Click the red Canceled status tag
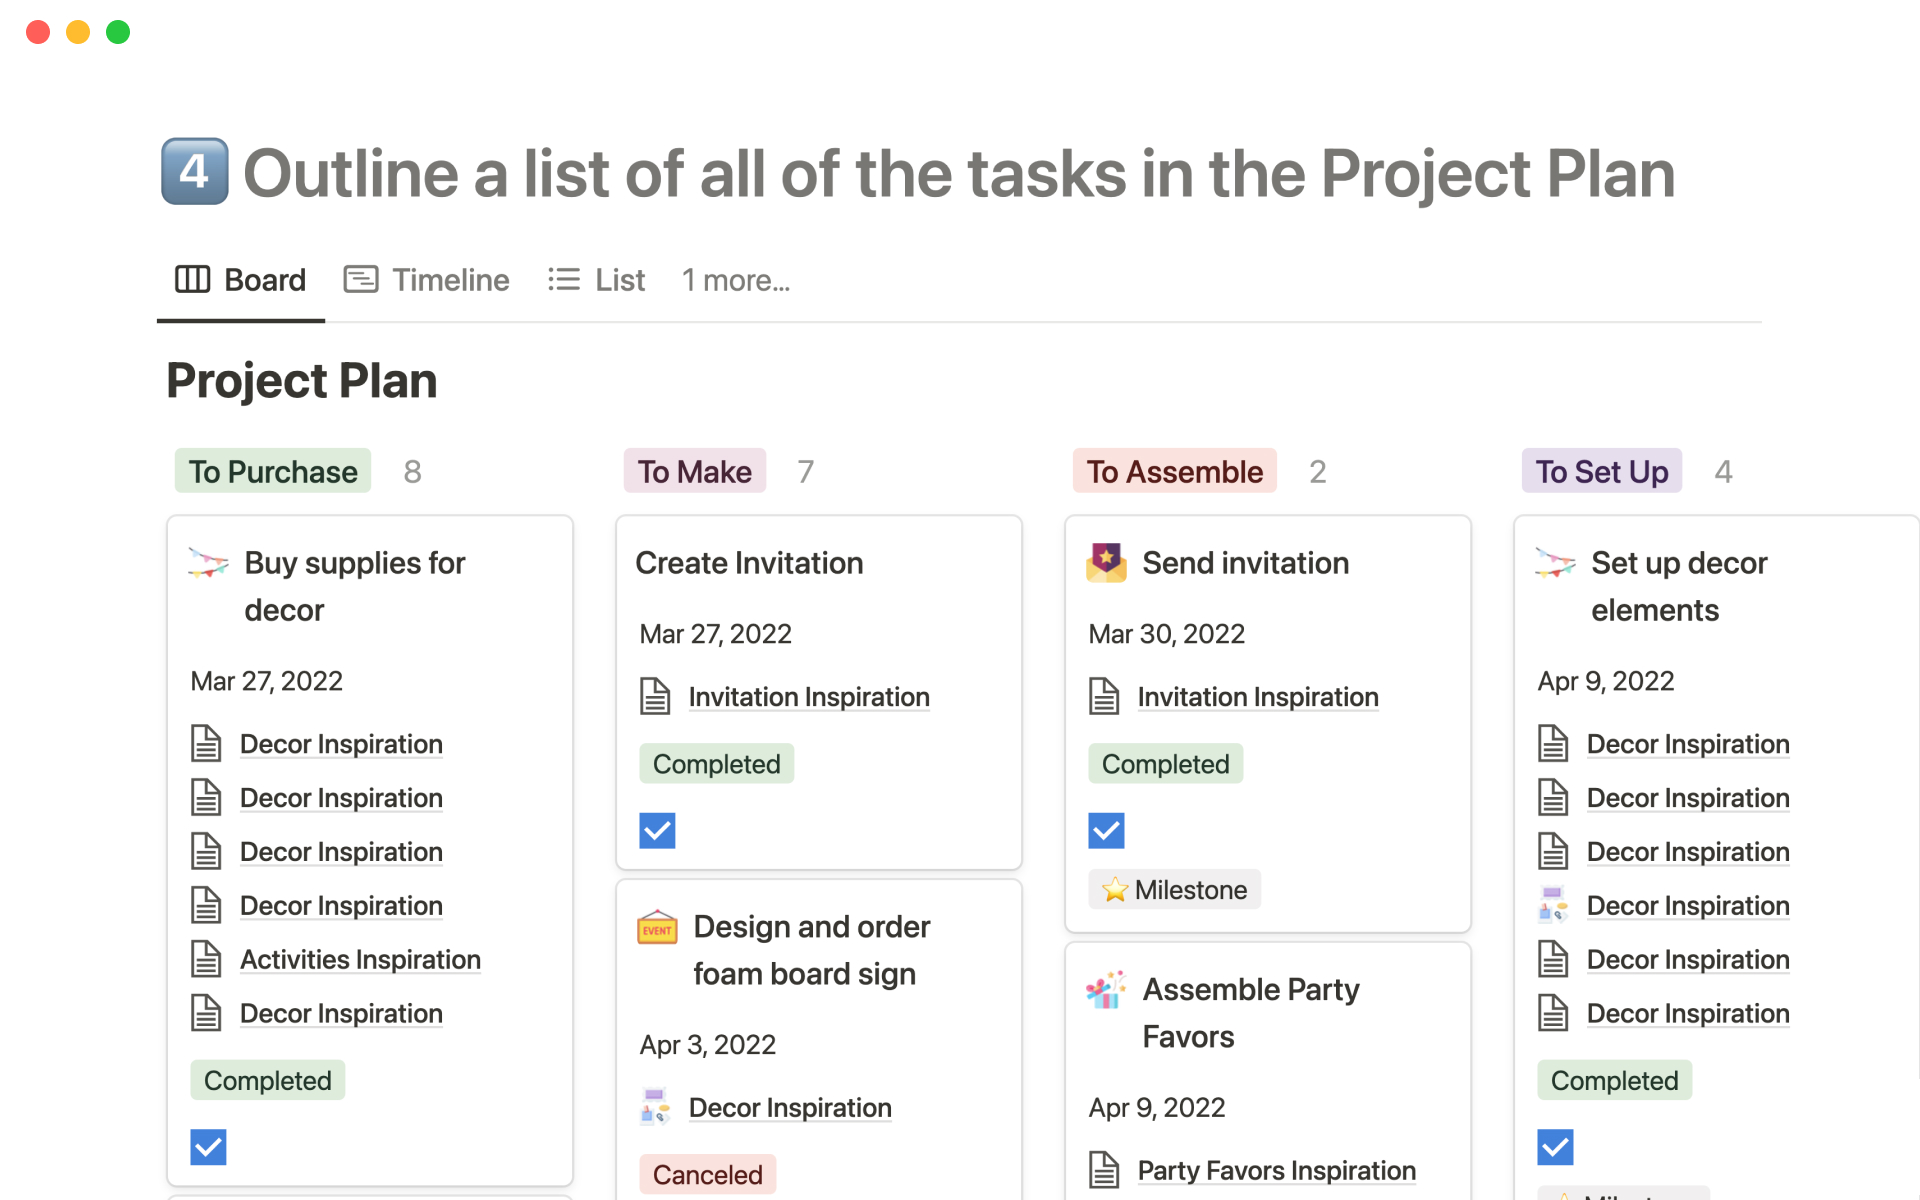Image resolution: width=1920 pixels, height=1200 pixels. tap(707, 1174)
